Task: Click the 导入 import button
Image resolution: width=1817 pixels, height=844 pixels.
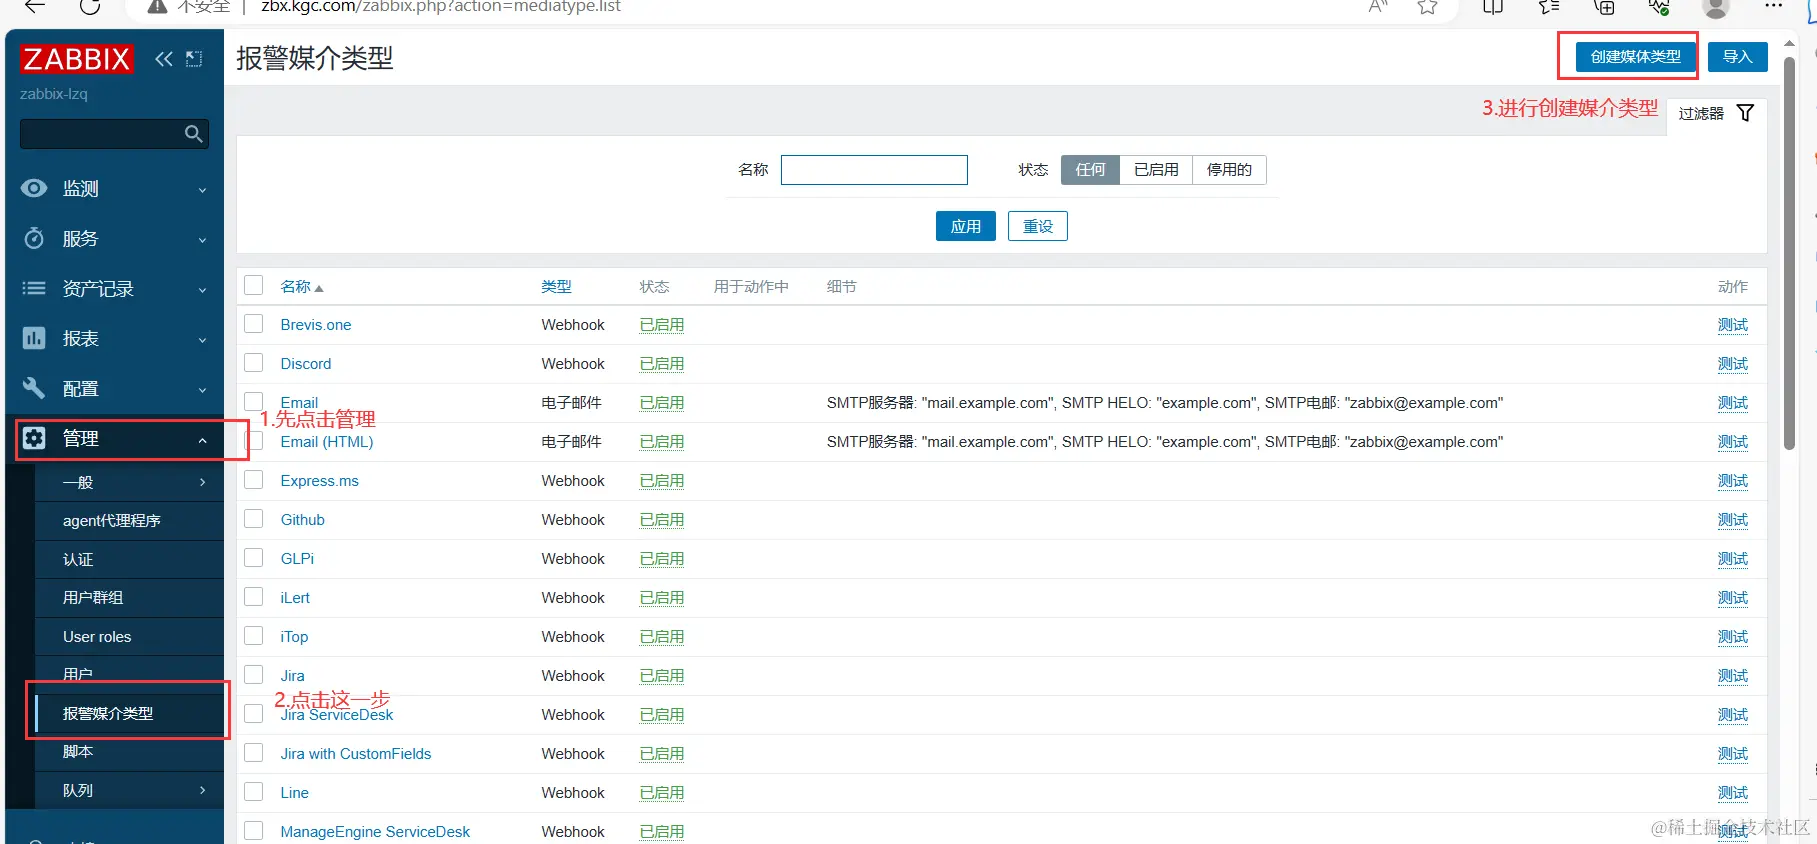Action: [1738, 57]
